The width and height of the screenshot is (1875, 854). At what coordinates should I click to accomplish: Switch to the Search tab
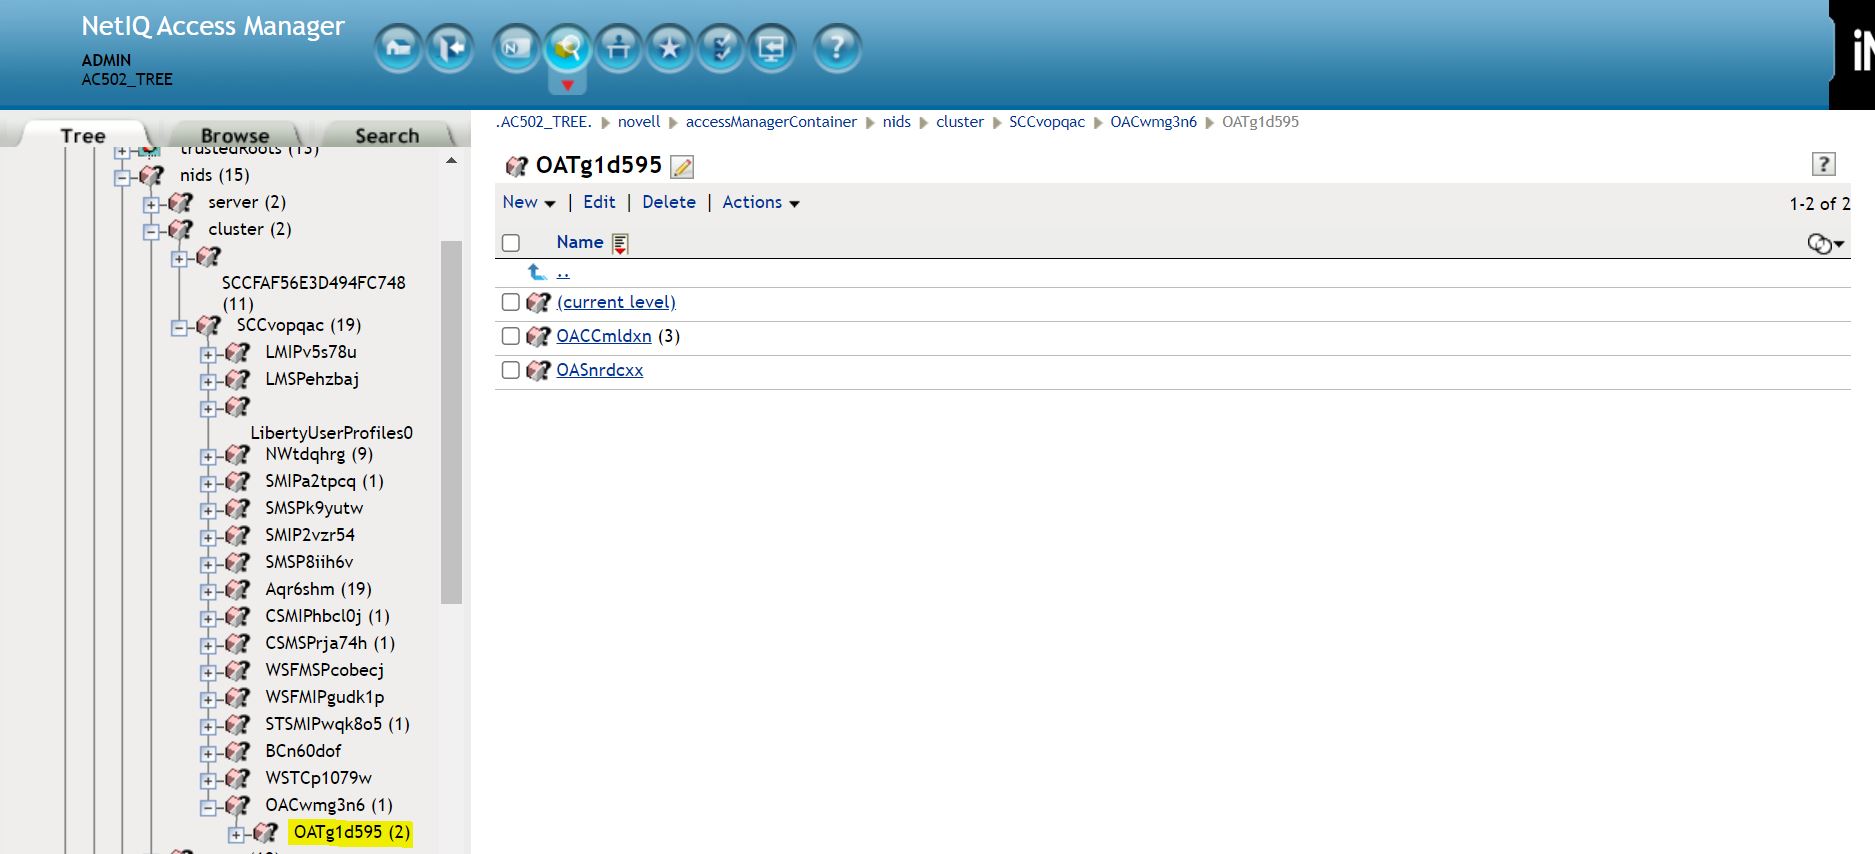(x=387, y=135)
